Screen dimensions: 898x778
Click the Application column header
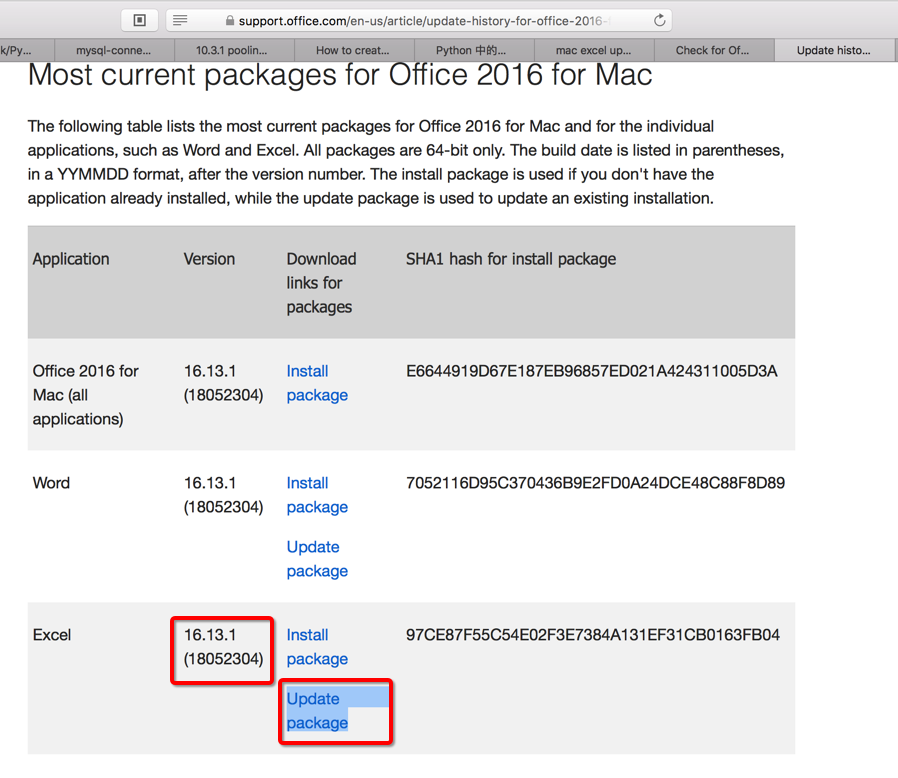point(71,260)
